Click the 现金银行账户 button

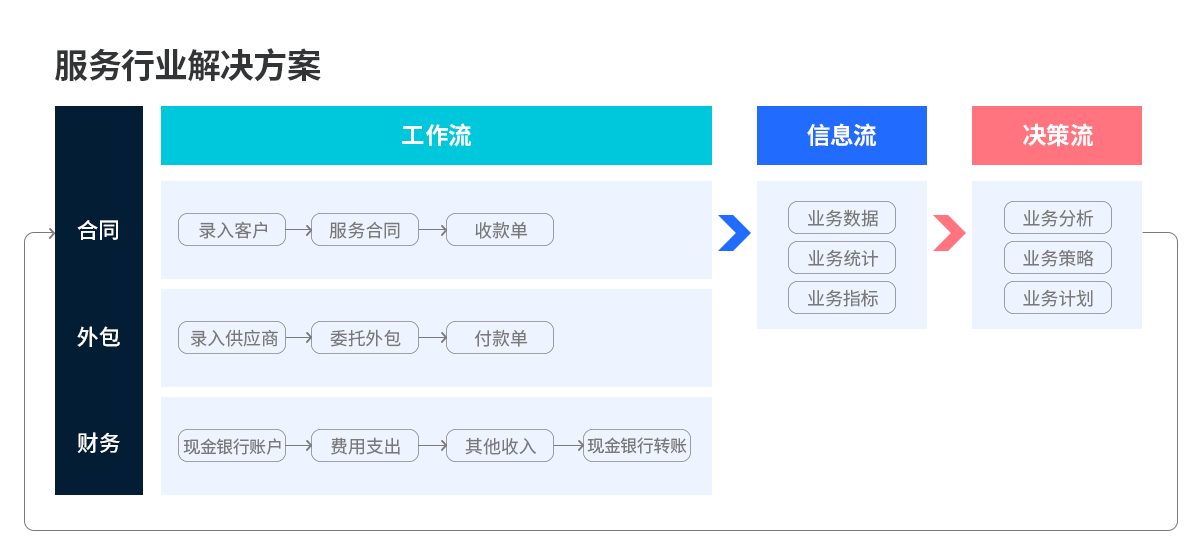tap(232, 446)
